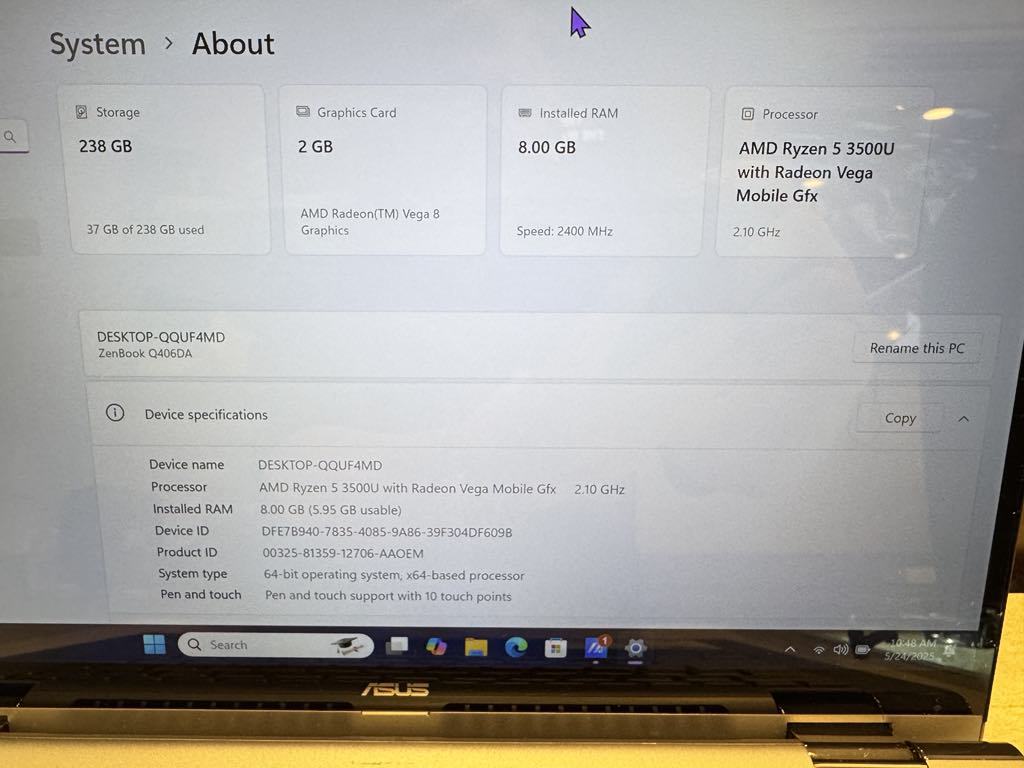Viewport: 1024px width, 768px height.
Task: Click the volume speaker icon
Action: click(x=840, y=650)
